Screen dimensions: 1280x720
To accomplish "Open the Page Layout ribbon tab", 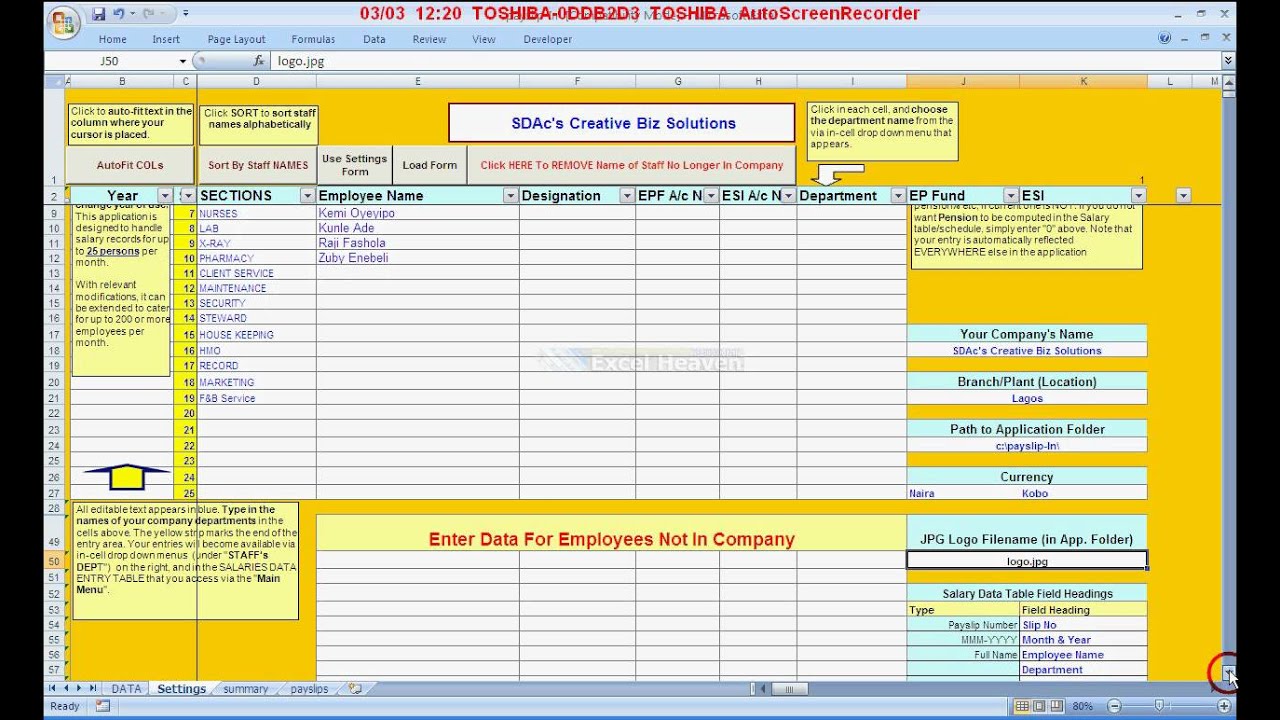I will [x=237, y=39].
